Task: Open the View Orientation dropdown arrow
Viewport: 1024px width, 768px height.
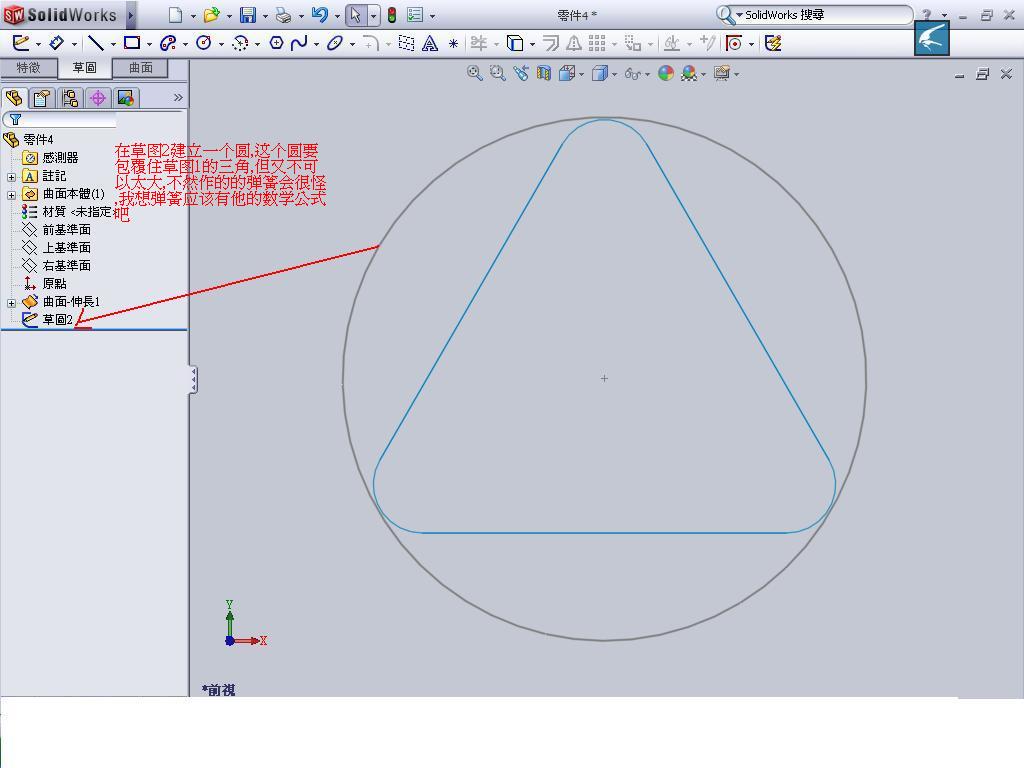Action: tap(581, 74)
